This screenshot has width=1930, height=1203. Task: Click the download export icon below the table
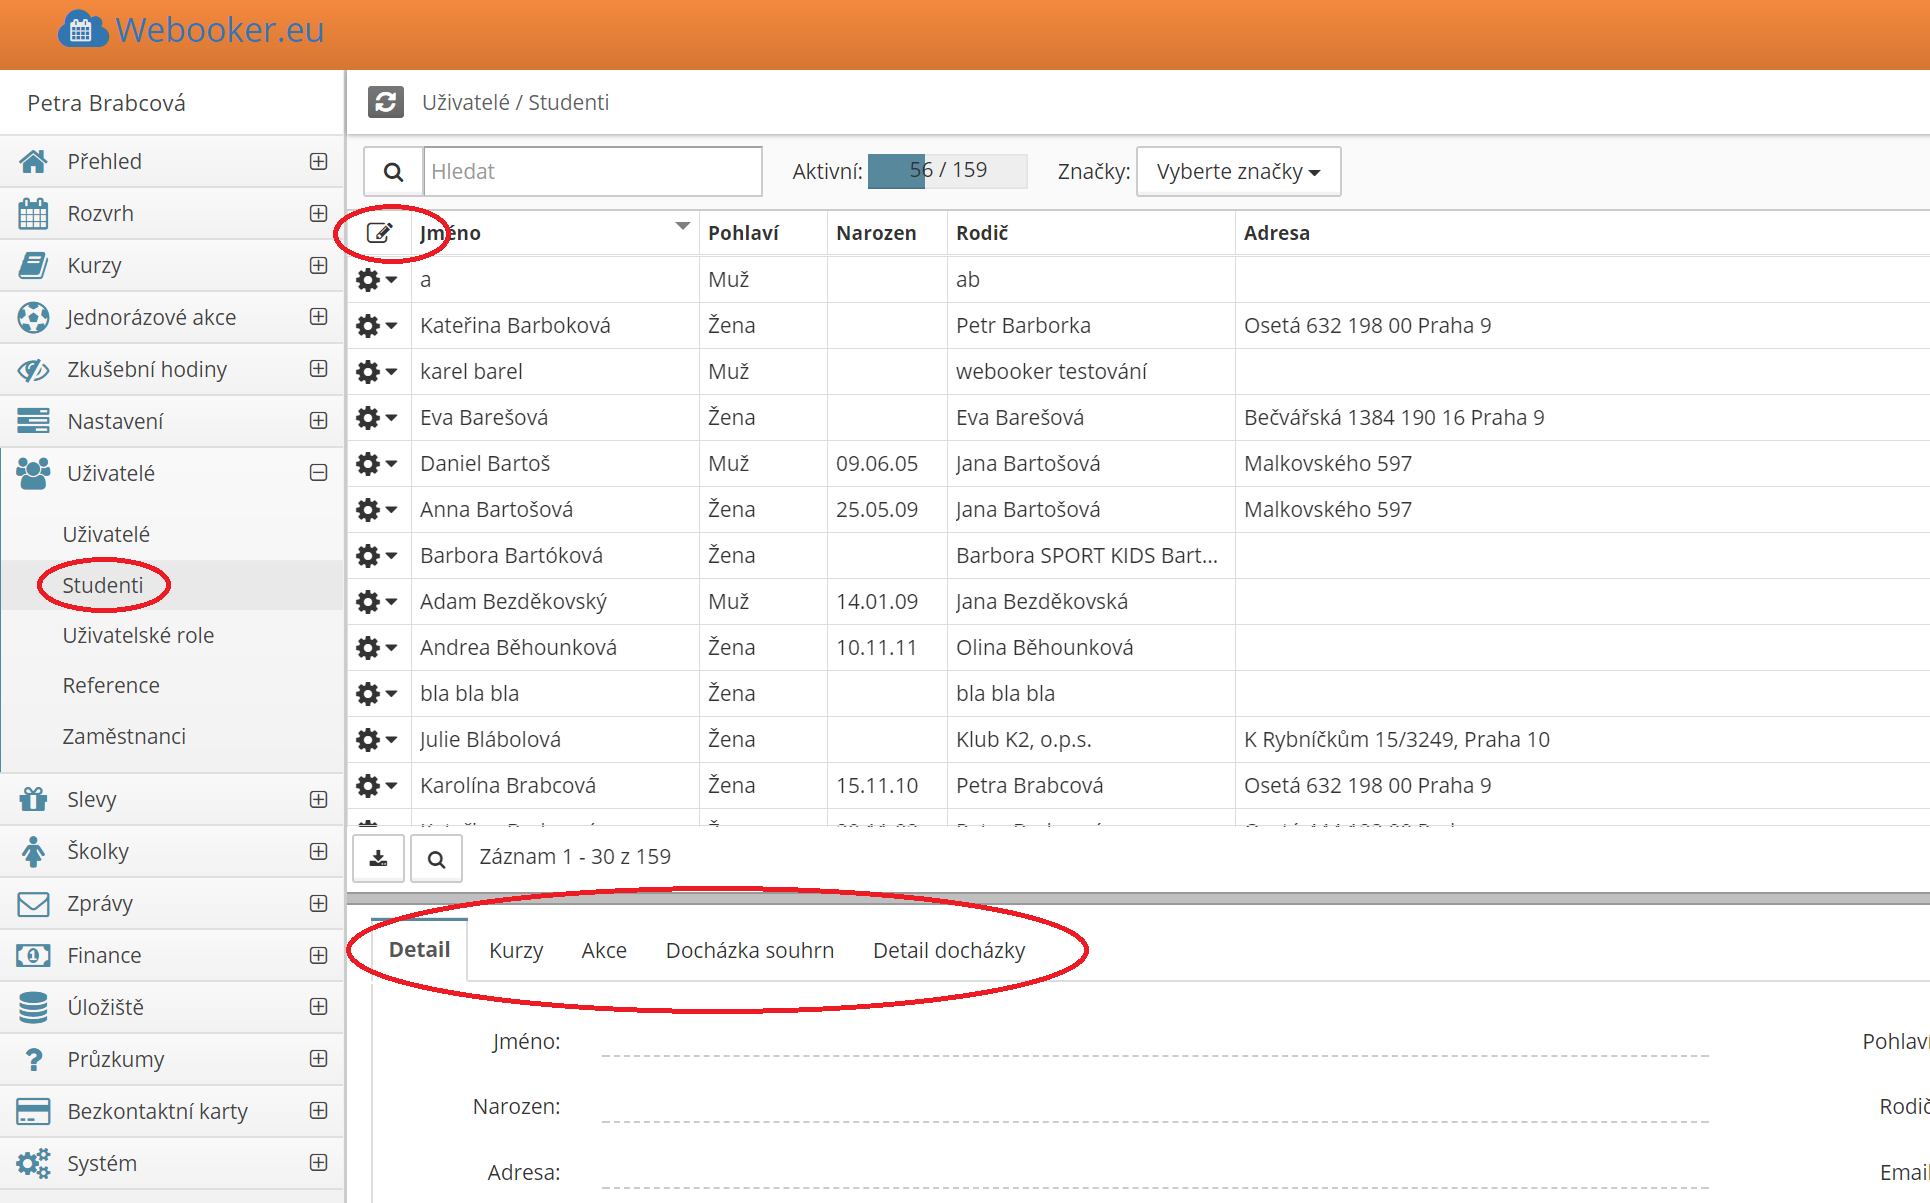point(379,858)
